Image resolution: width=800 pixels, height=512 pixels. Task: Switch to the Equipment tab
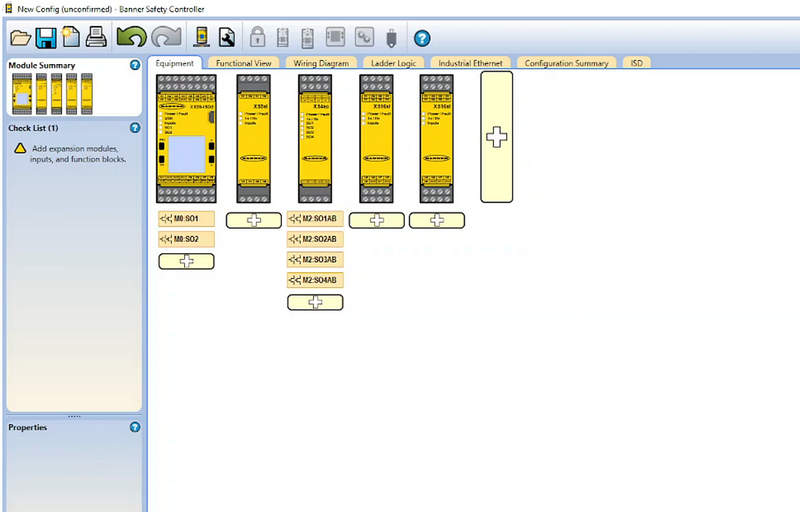pyautogui.click(x=174, y=63)
